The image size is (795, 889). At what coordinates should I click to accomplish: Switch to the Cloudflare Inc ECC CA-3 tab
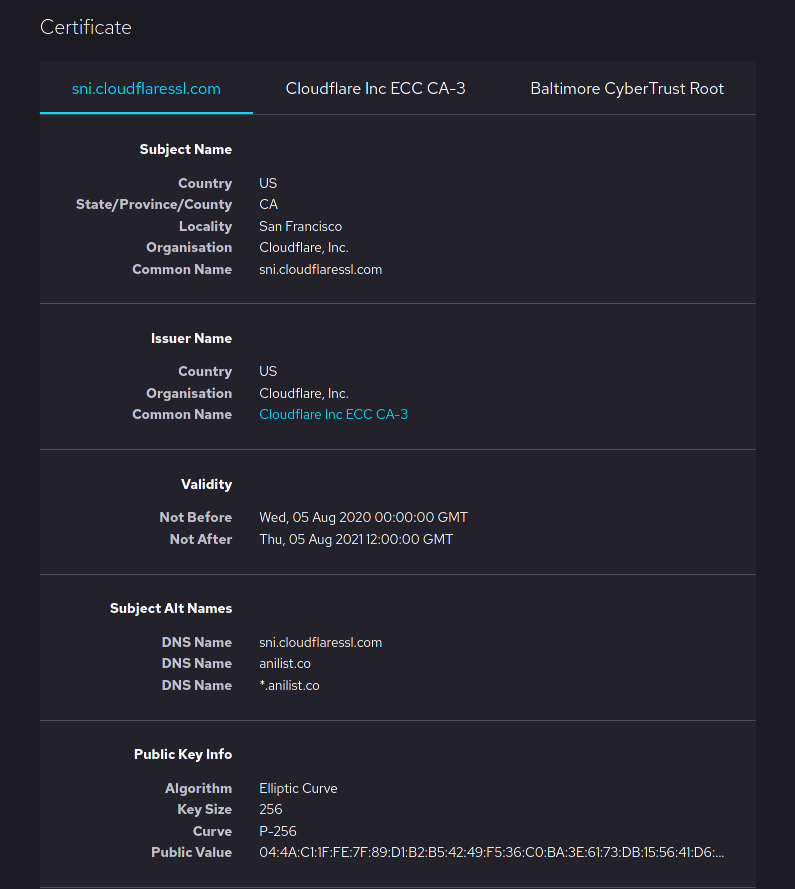point(375,88)
